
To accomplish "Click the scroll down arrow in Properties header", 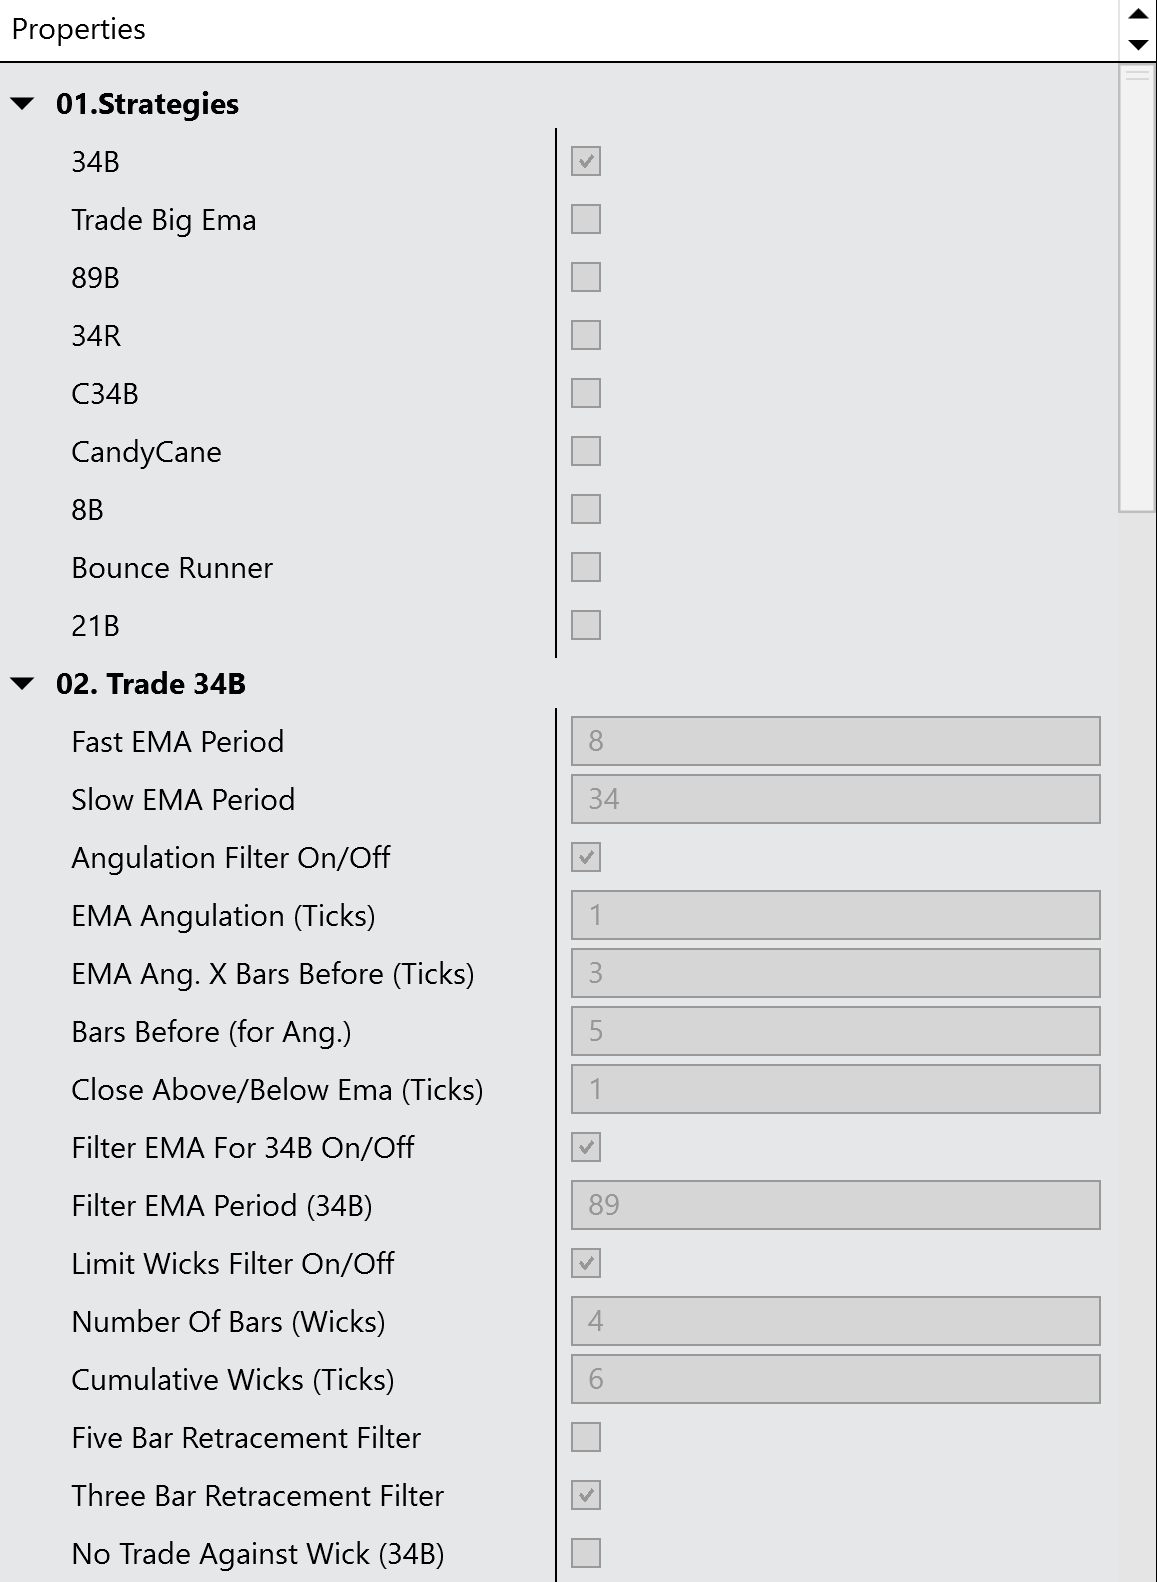I will pyautogui.click(x=1137, y=44).
